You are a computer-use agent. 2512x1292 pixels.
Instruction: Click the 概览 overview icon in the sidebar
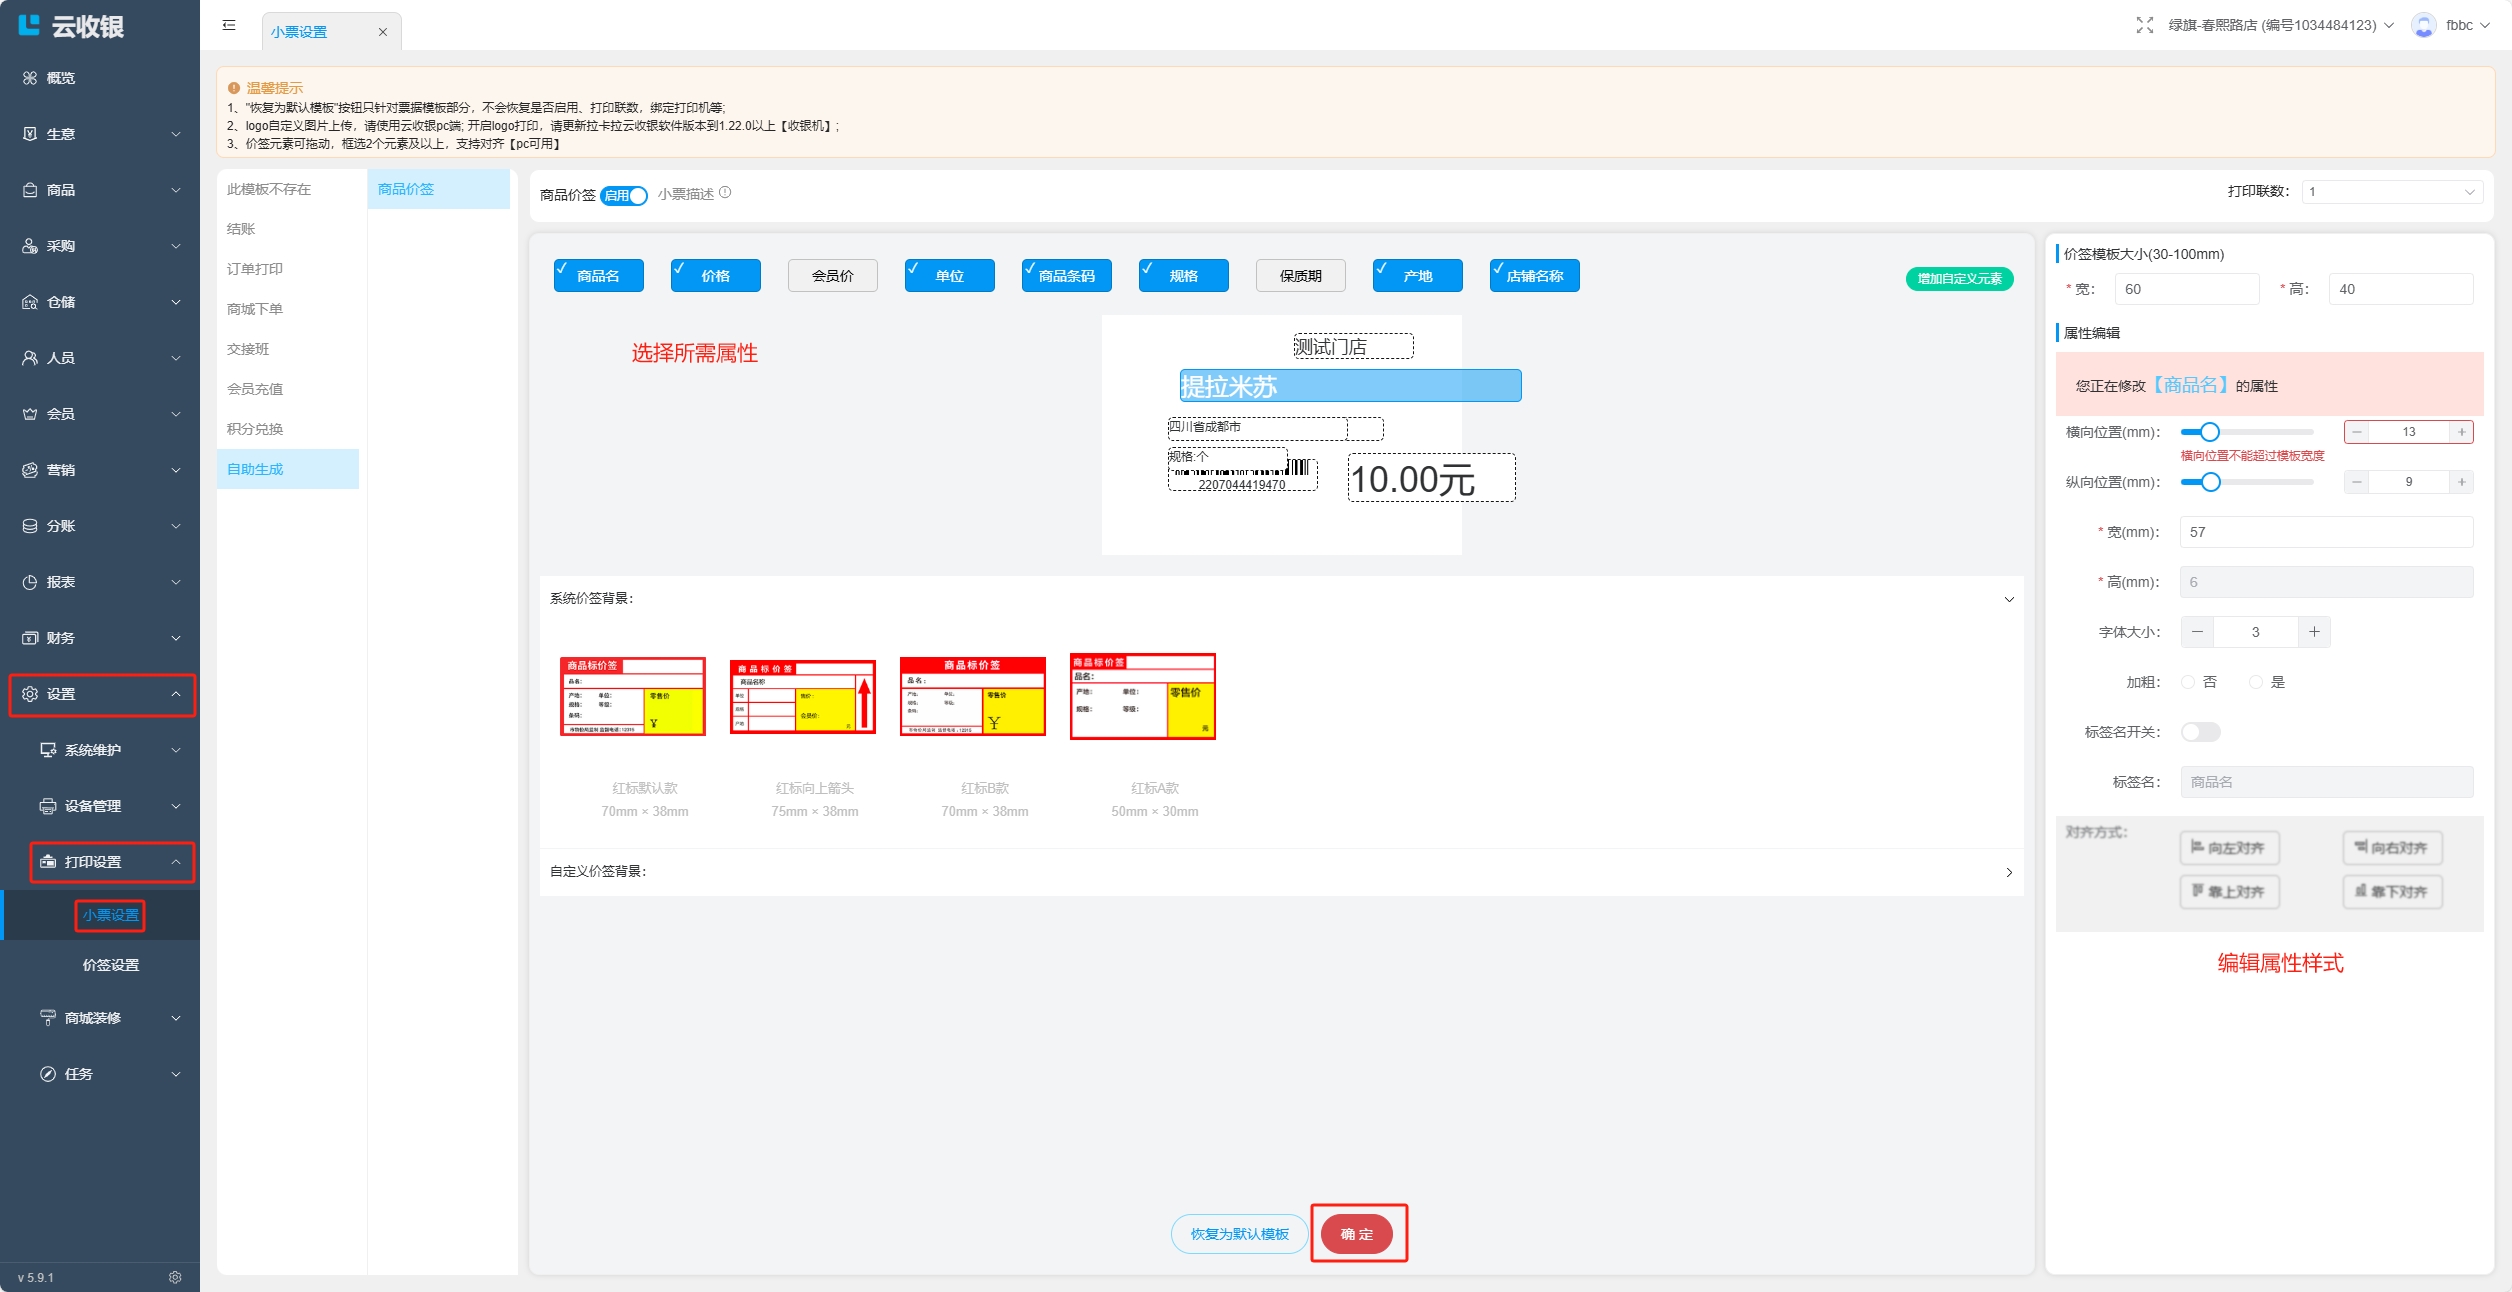pyautogui.click(x=30, y=78)
